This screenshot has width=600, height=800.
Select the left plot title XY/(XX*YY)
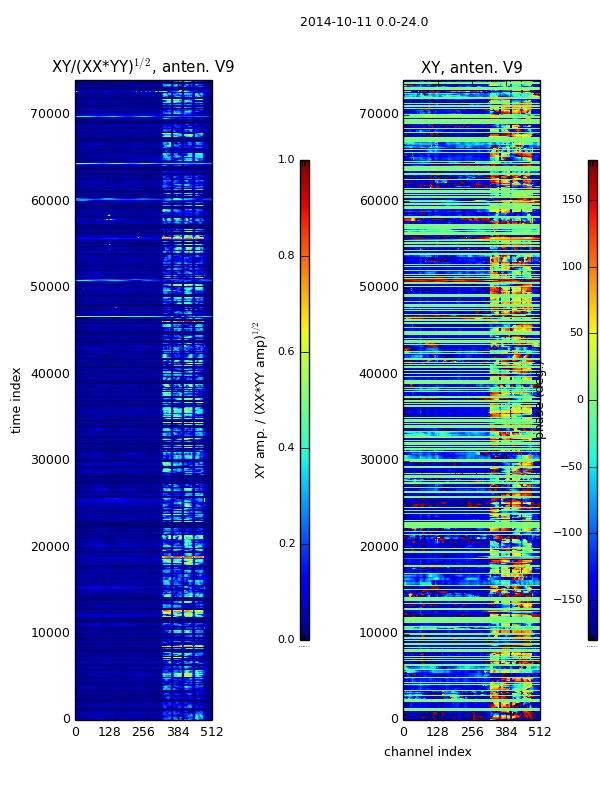tap(143, 67)
